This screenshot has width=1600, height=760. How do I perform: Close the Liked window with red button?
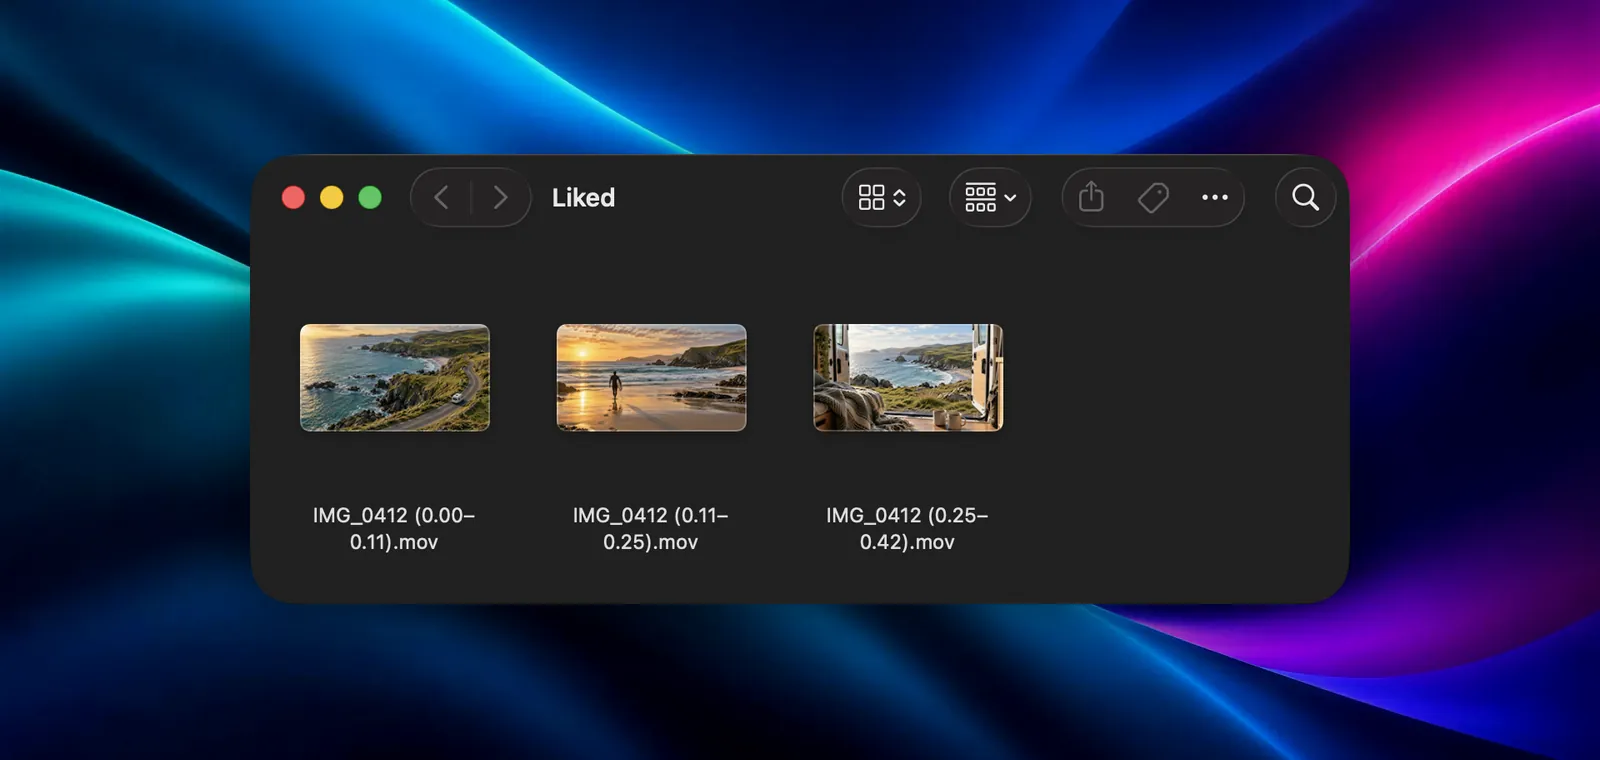[293, 198]
